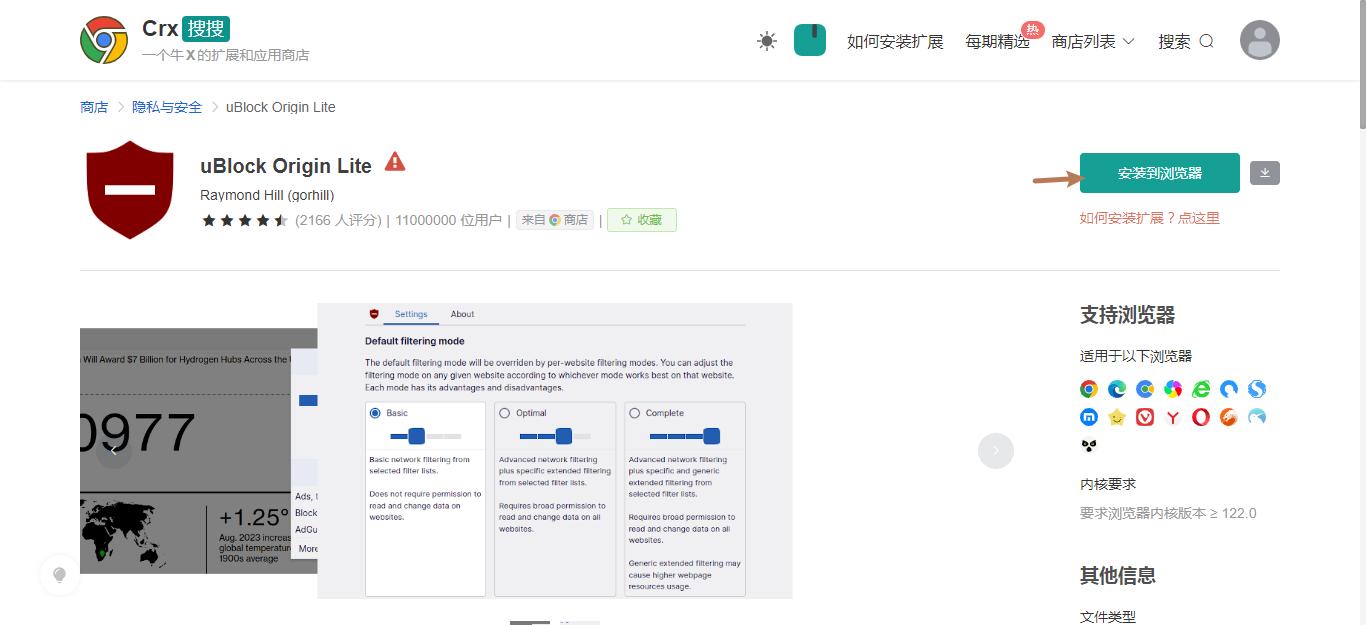Image resolution: width=1366 pixels, height=625 pixels.
Task: Click the gray download crx icon button
Action: tap(1265, 173)
